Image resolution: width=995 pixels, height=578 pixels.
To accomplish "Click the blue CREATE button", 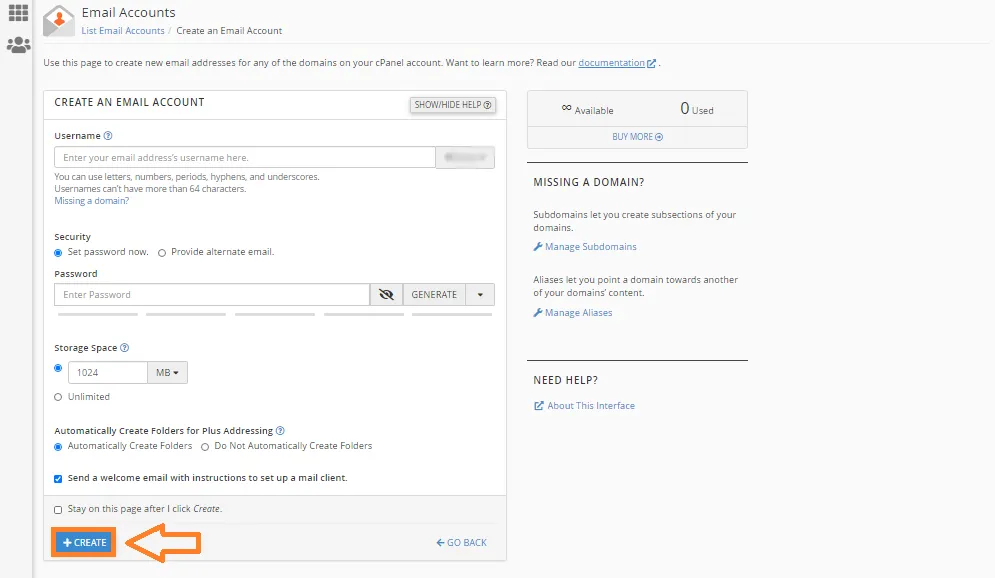I will [x=84, y=542].
